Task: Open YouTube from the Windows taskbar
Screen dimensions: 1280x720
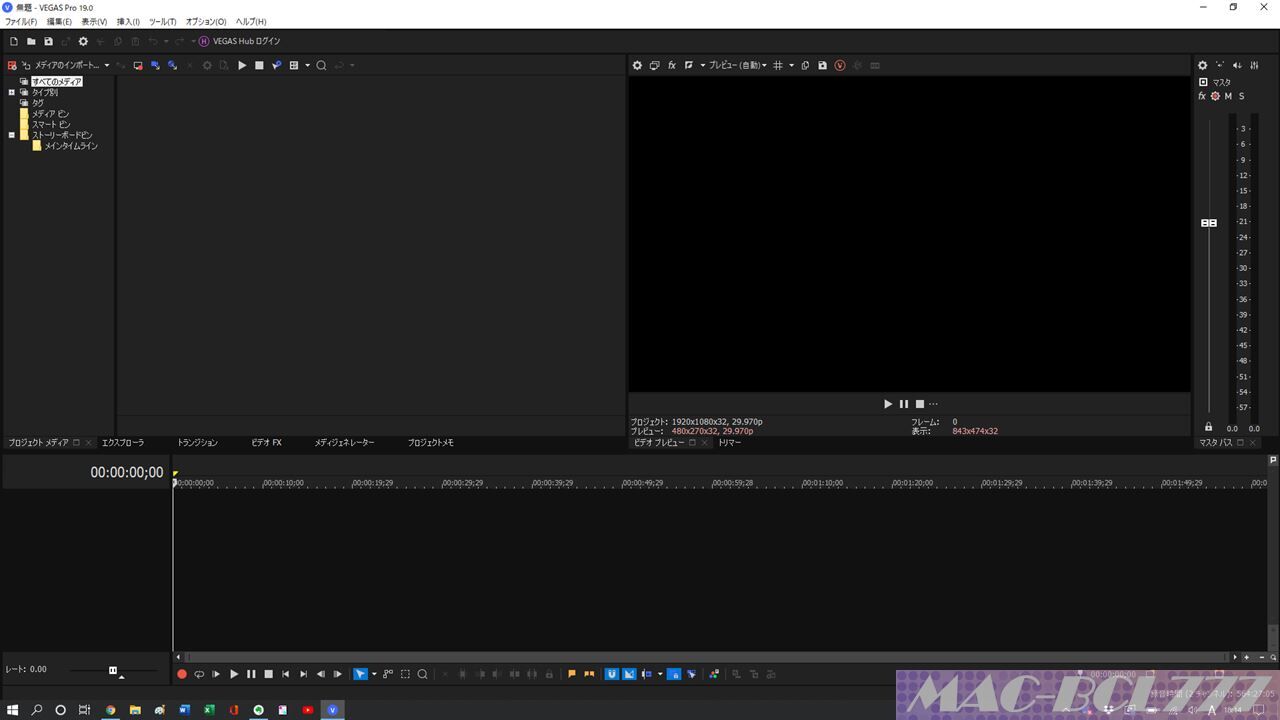Action: tap(308, 710)
